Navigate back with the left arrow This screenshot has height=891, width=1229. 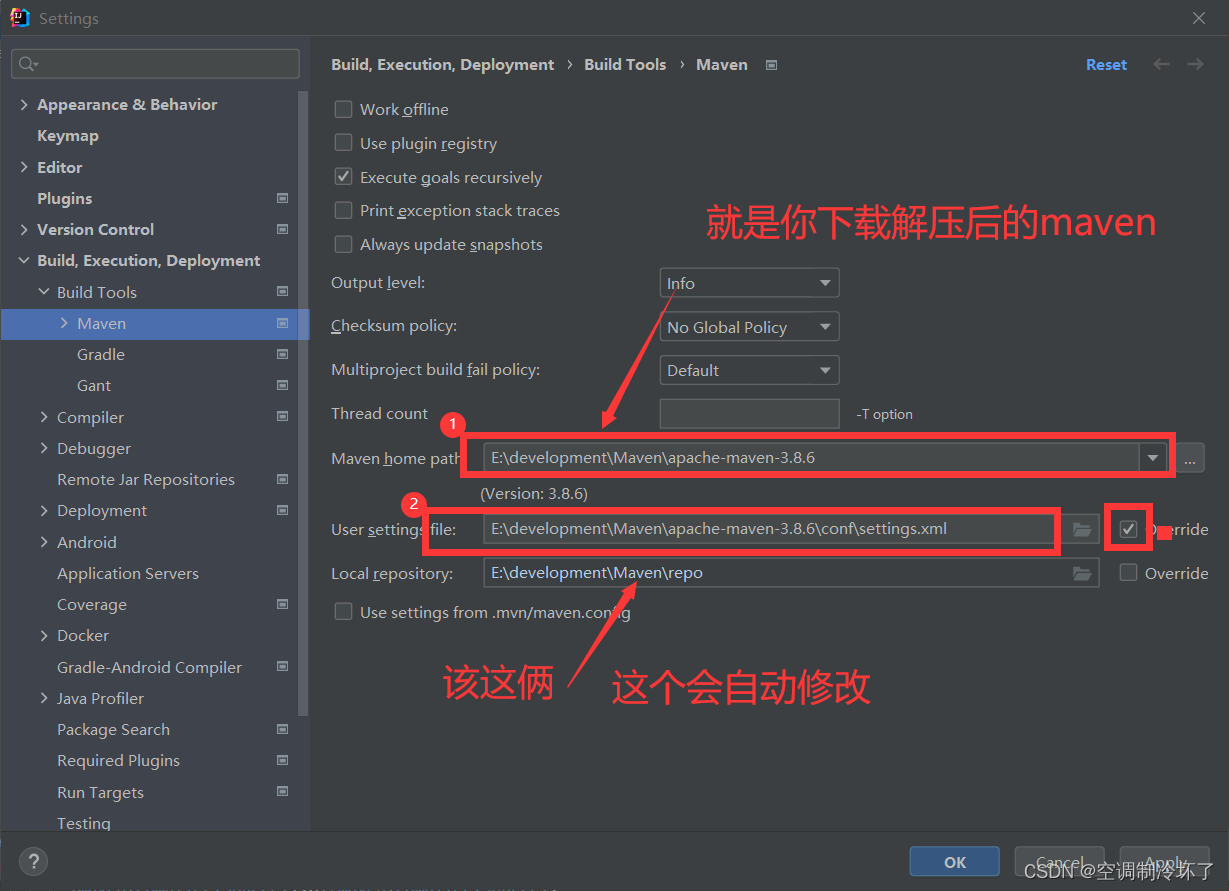click(1161, 64)
